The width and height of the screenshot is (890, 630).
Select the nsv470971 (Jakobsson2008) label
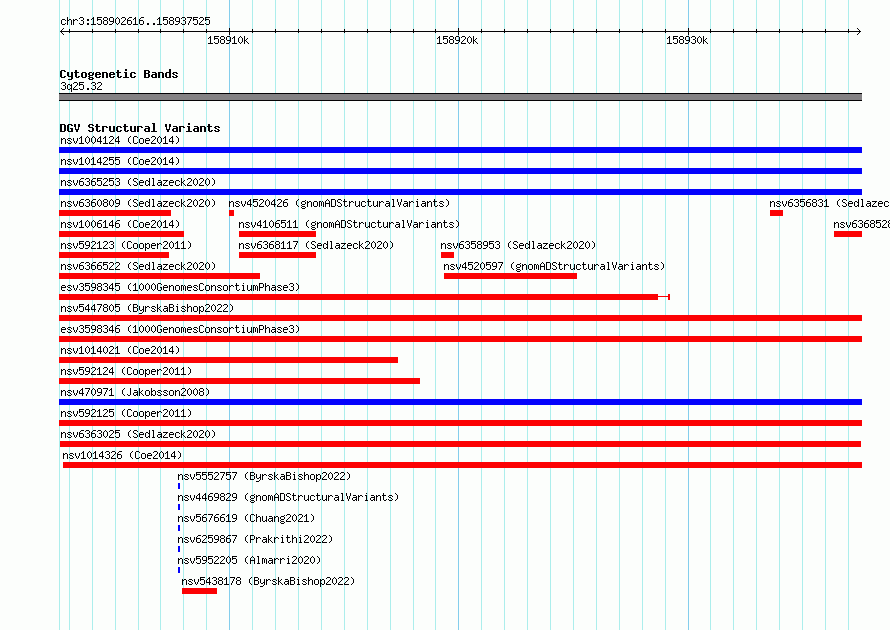tap(135, 392)
